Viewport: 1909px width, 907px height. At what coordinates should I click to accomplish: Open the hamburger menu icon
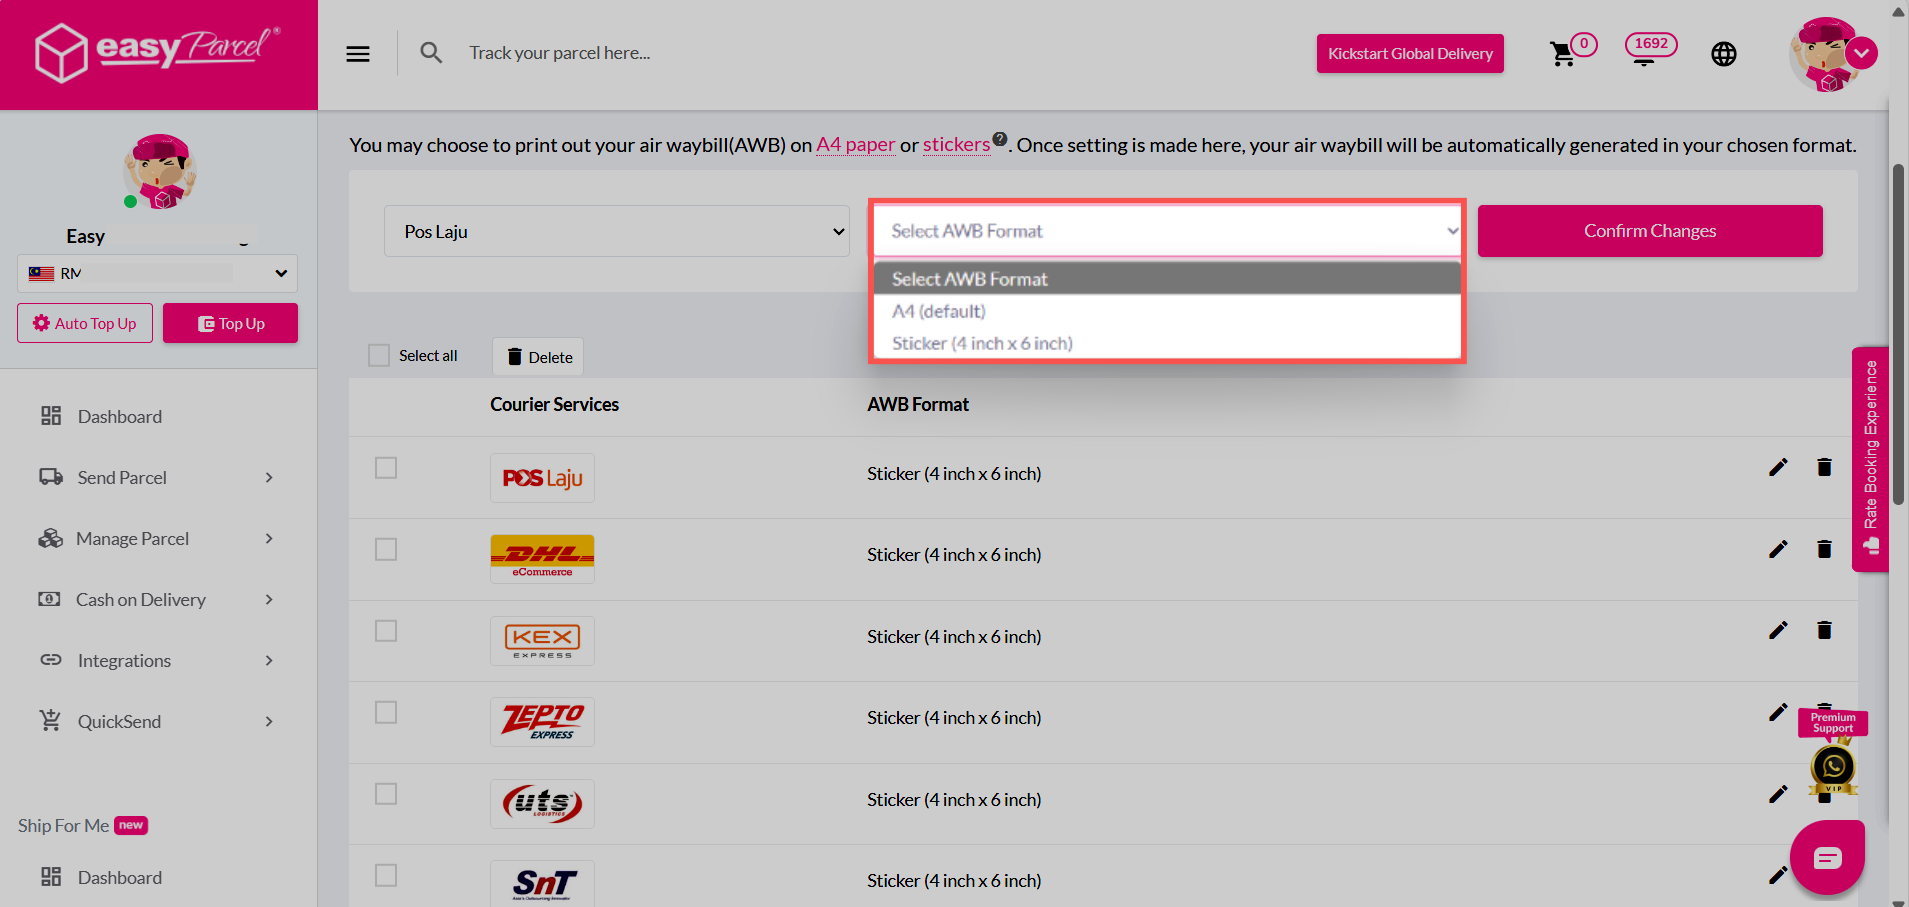[358, 54]
